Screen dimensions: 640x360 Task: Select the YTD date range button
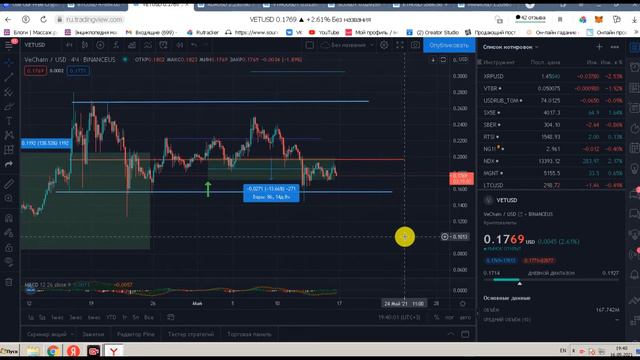(111, 317)
